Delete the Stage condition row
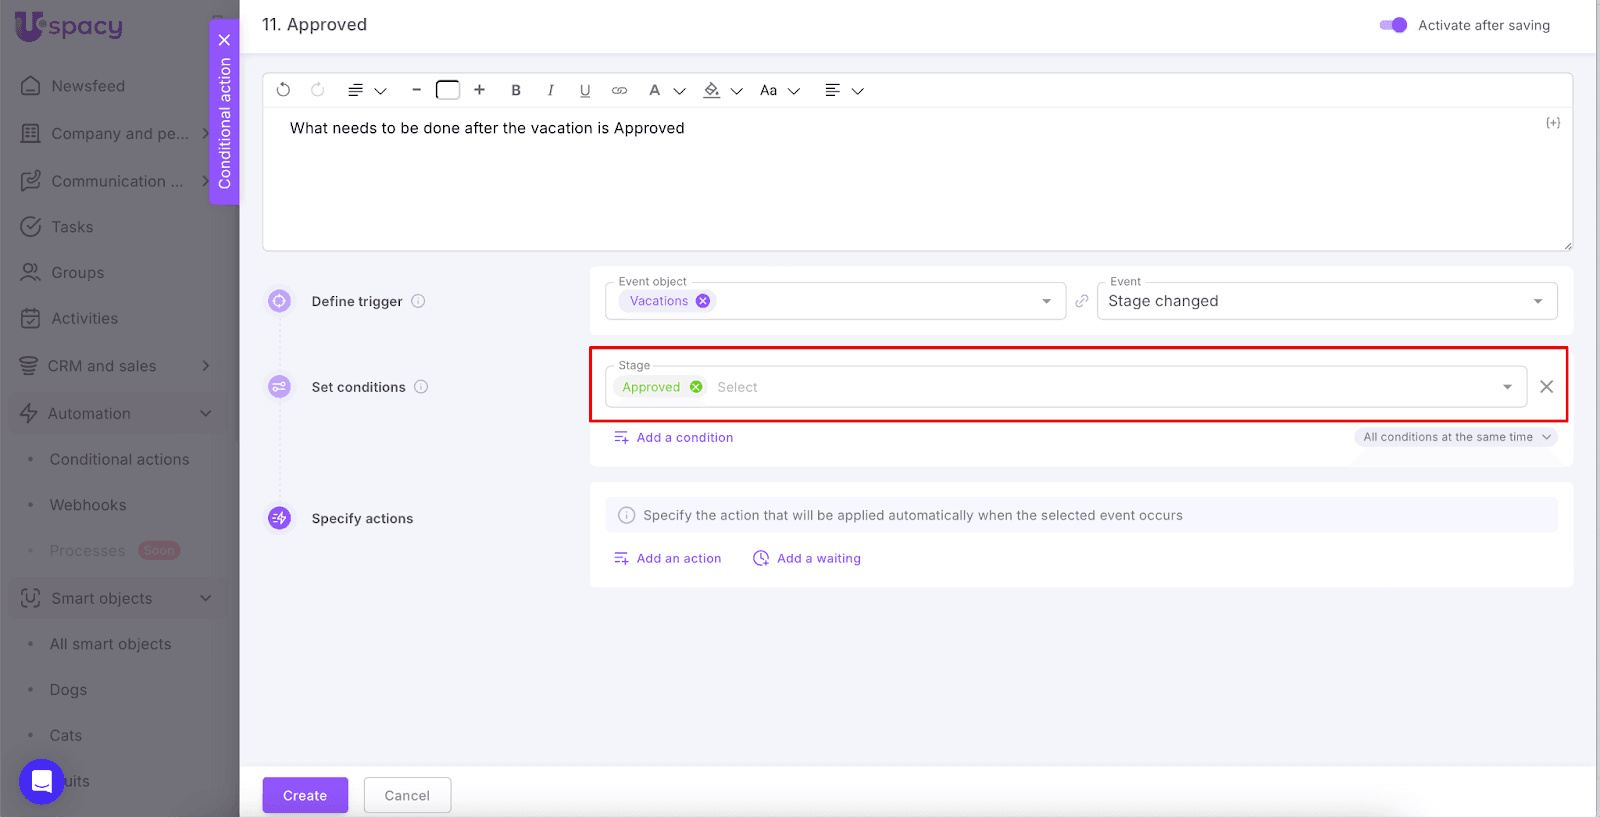The width and height of the screenshot is (1600, 817). coord(1546,387)
